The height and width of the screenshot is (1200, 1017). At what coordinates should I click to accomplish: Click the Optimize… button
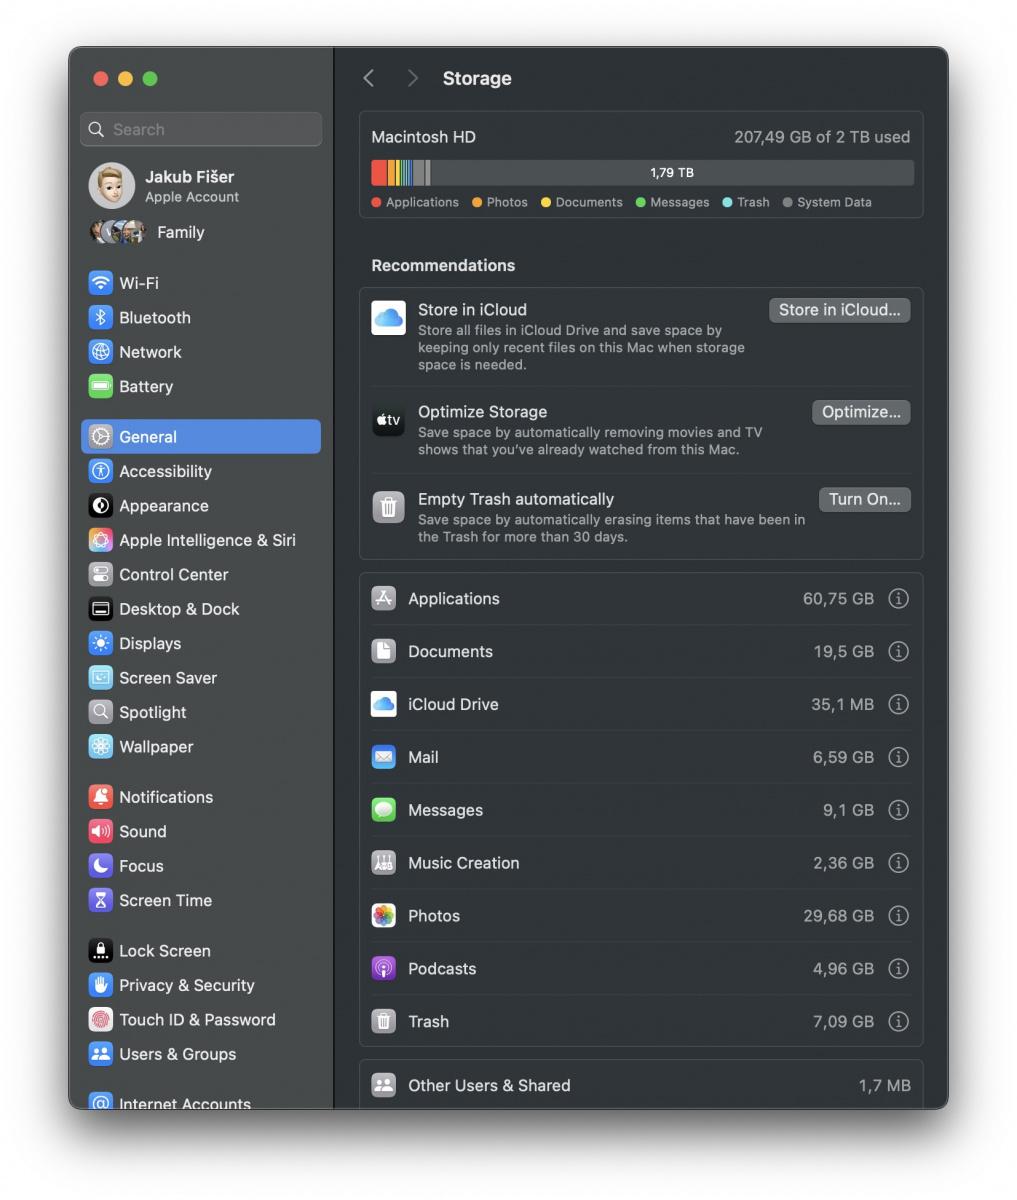pyautogui.click(x=861, y=412)
